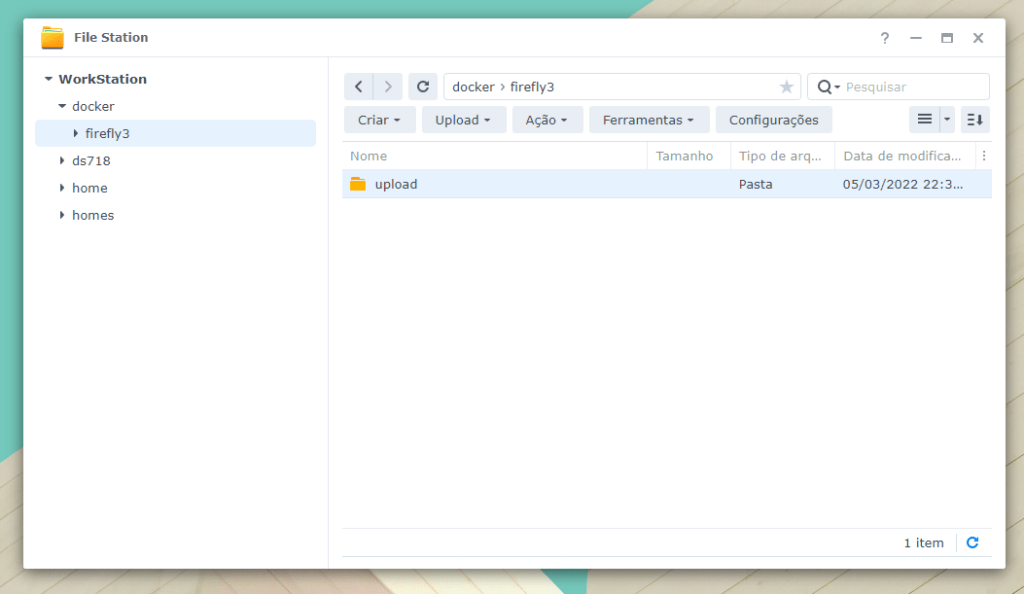Click the Configurações button
The width and height of the screenshot is (1024, 594).
[773, 120]
